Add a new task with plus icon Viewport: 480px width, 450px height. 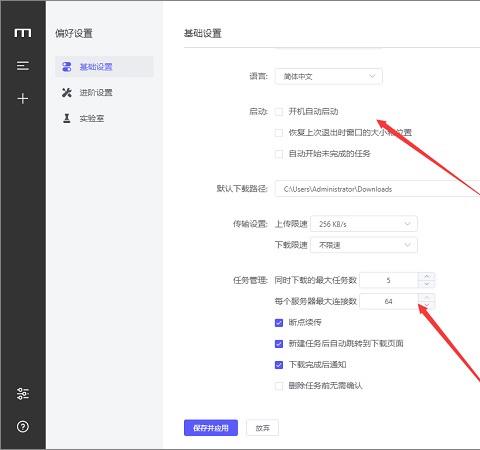23,99
